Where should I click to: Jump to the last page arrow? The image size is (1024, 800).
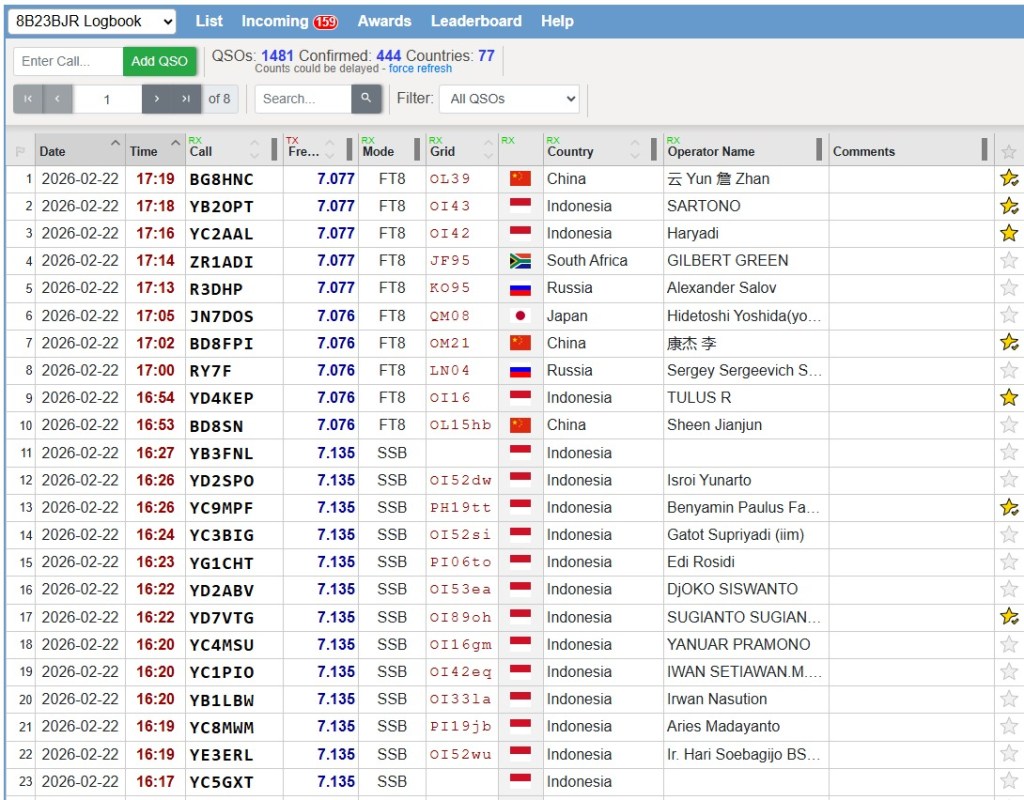tap(185, 99)
